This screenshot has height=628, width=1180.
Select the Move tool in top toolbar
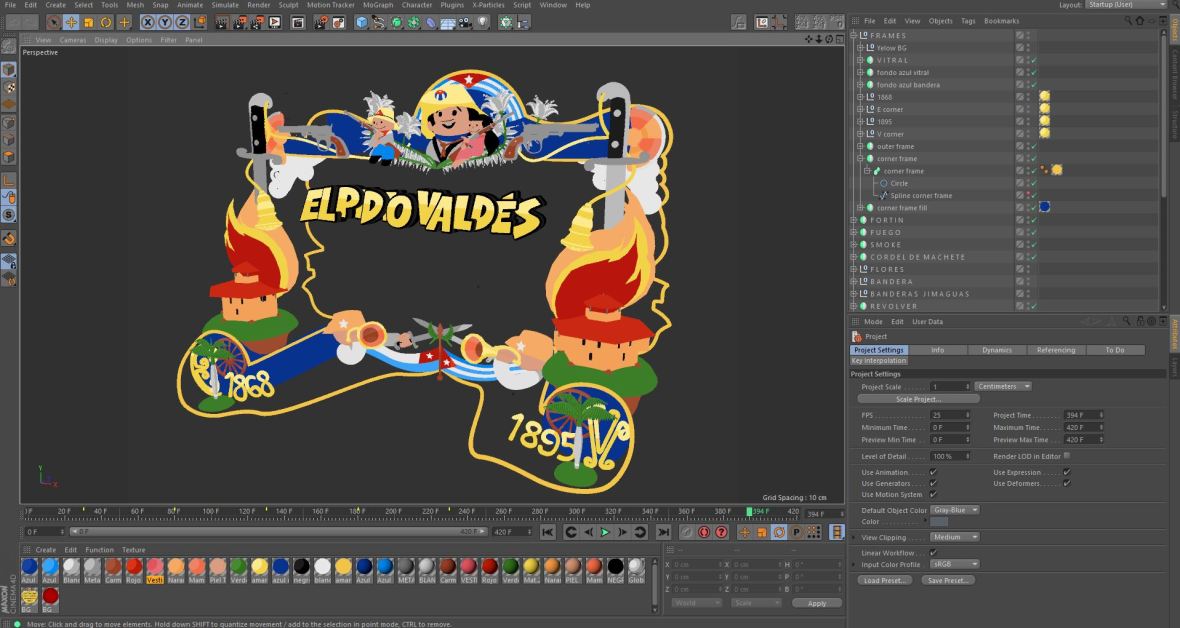71,22
